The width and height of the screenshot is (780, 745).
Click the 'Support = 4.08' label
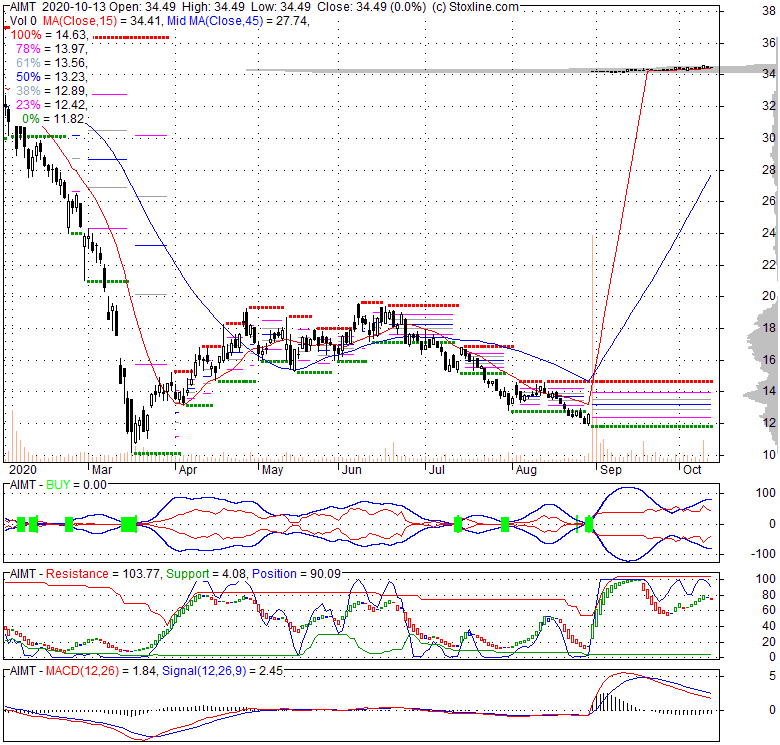click(206, 574)
